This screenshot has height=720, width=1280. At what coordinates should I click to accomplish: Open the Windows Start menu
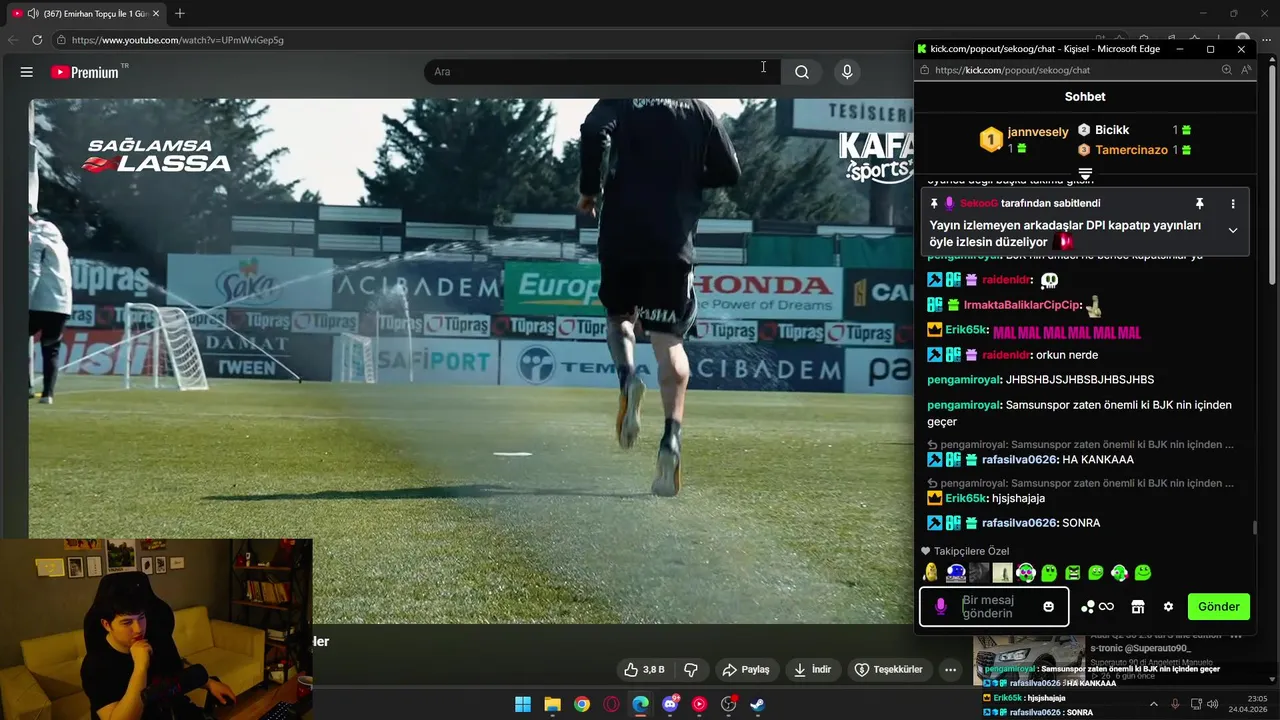pos(523,704)
